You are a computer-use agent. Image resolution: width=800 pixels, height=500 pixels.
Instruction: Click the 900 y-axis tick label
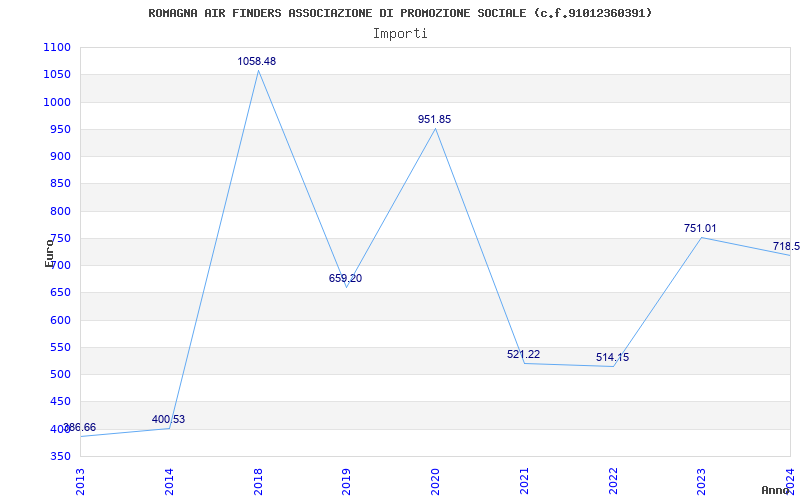[x=61, y=157]
